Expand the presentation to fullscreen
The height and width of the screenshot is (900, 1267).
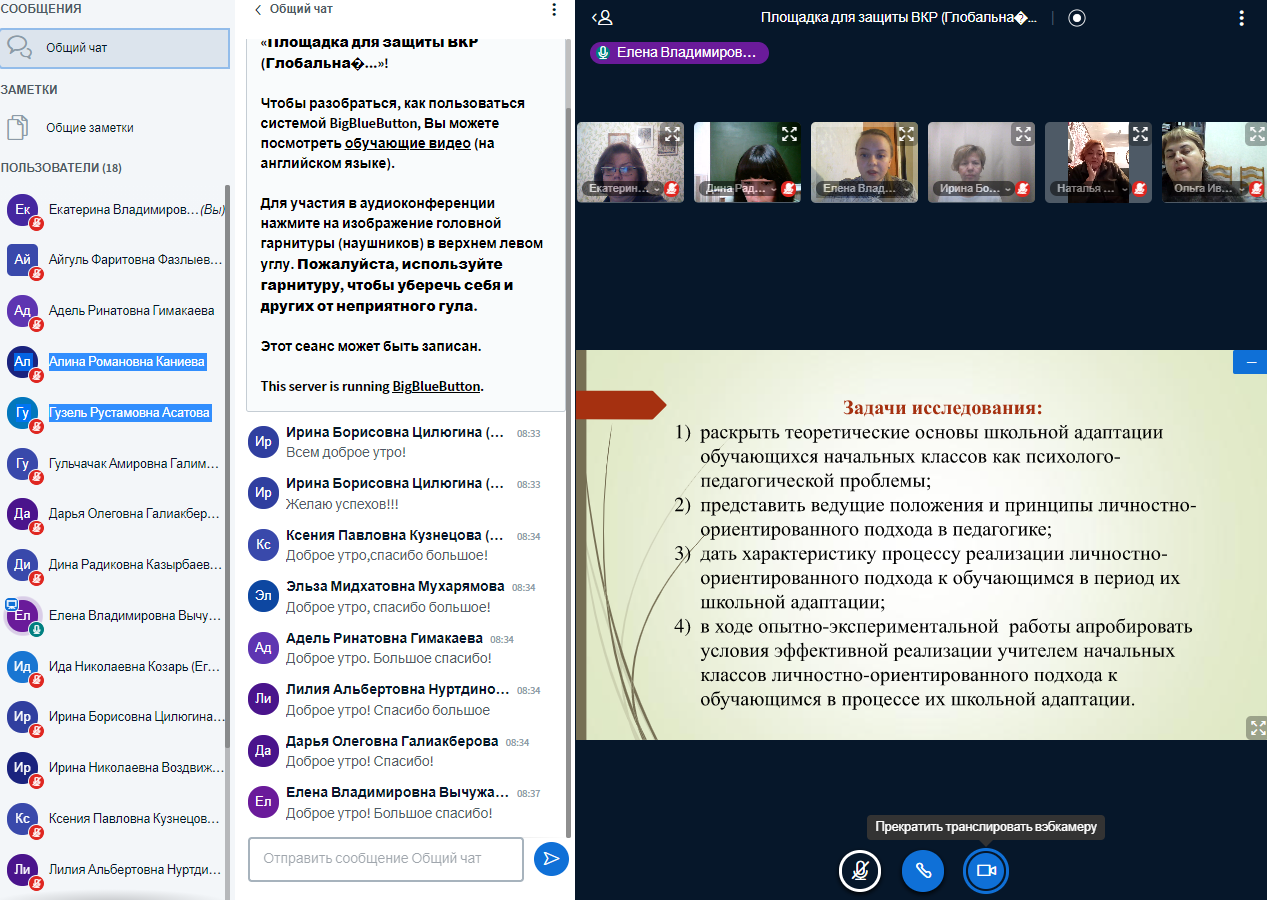[1256, 727]
